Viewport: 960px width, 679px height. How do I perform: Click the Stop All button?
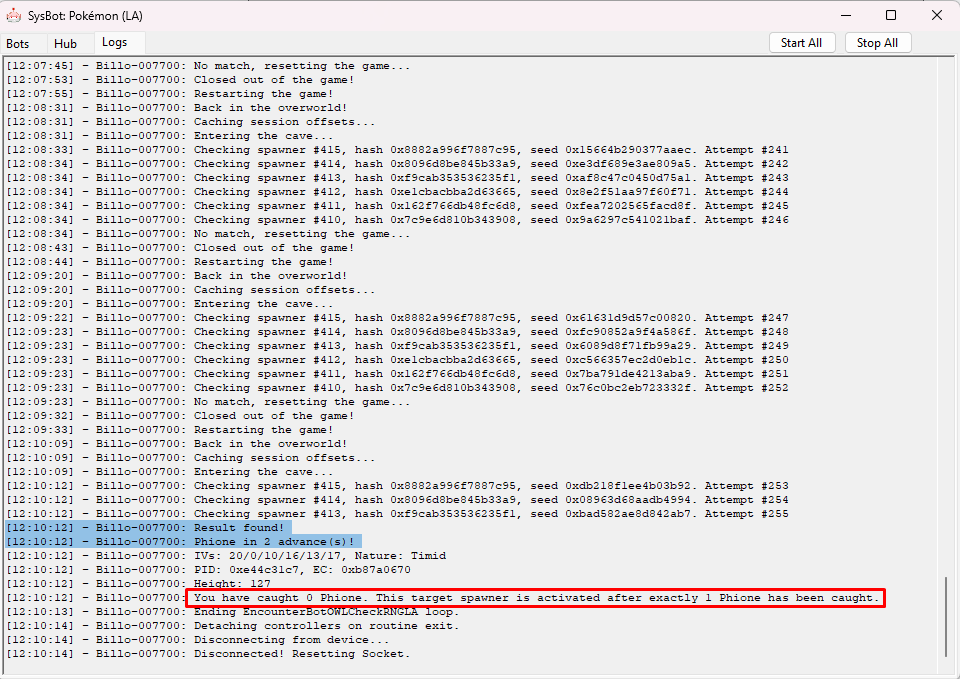[877, 43]
